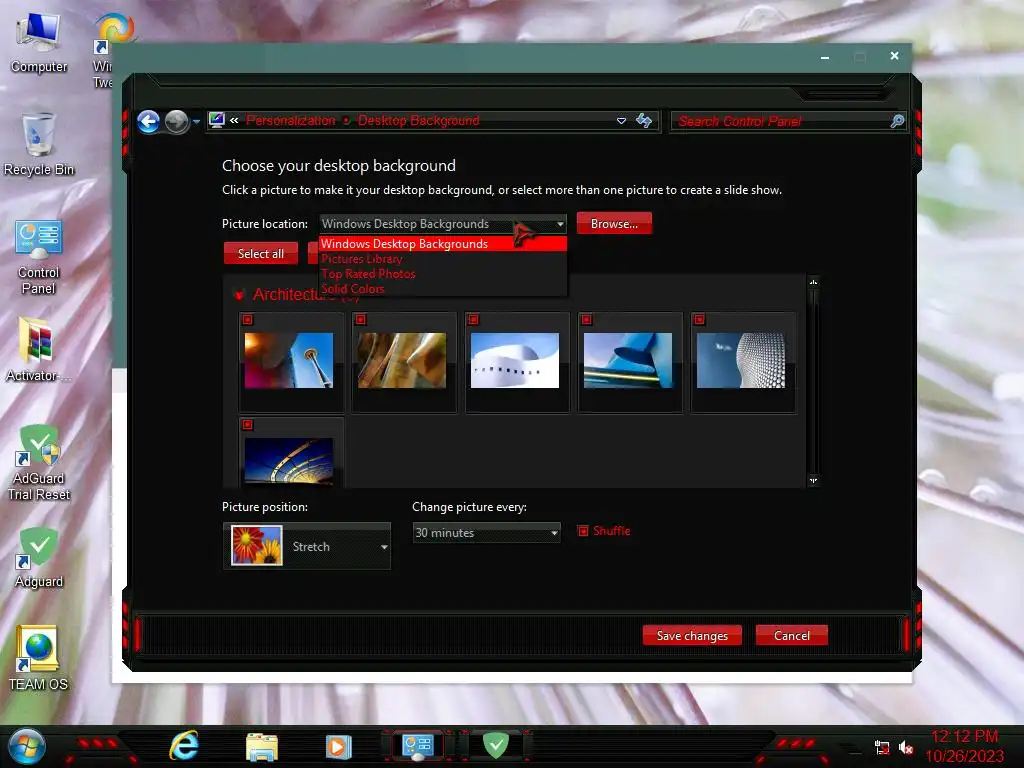Close the Desktop Background window
This screenshot has height=768, width=1024.
click(894, 56)
